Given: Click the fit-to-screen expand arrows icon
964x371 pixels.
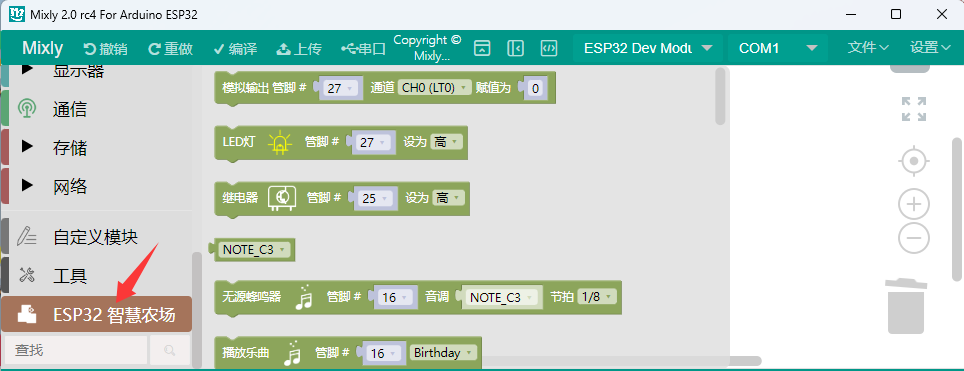Looking at the screenshot, I should pos(914,109).
